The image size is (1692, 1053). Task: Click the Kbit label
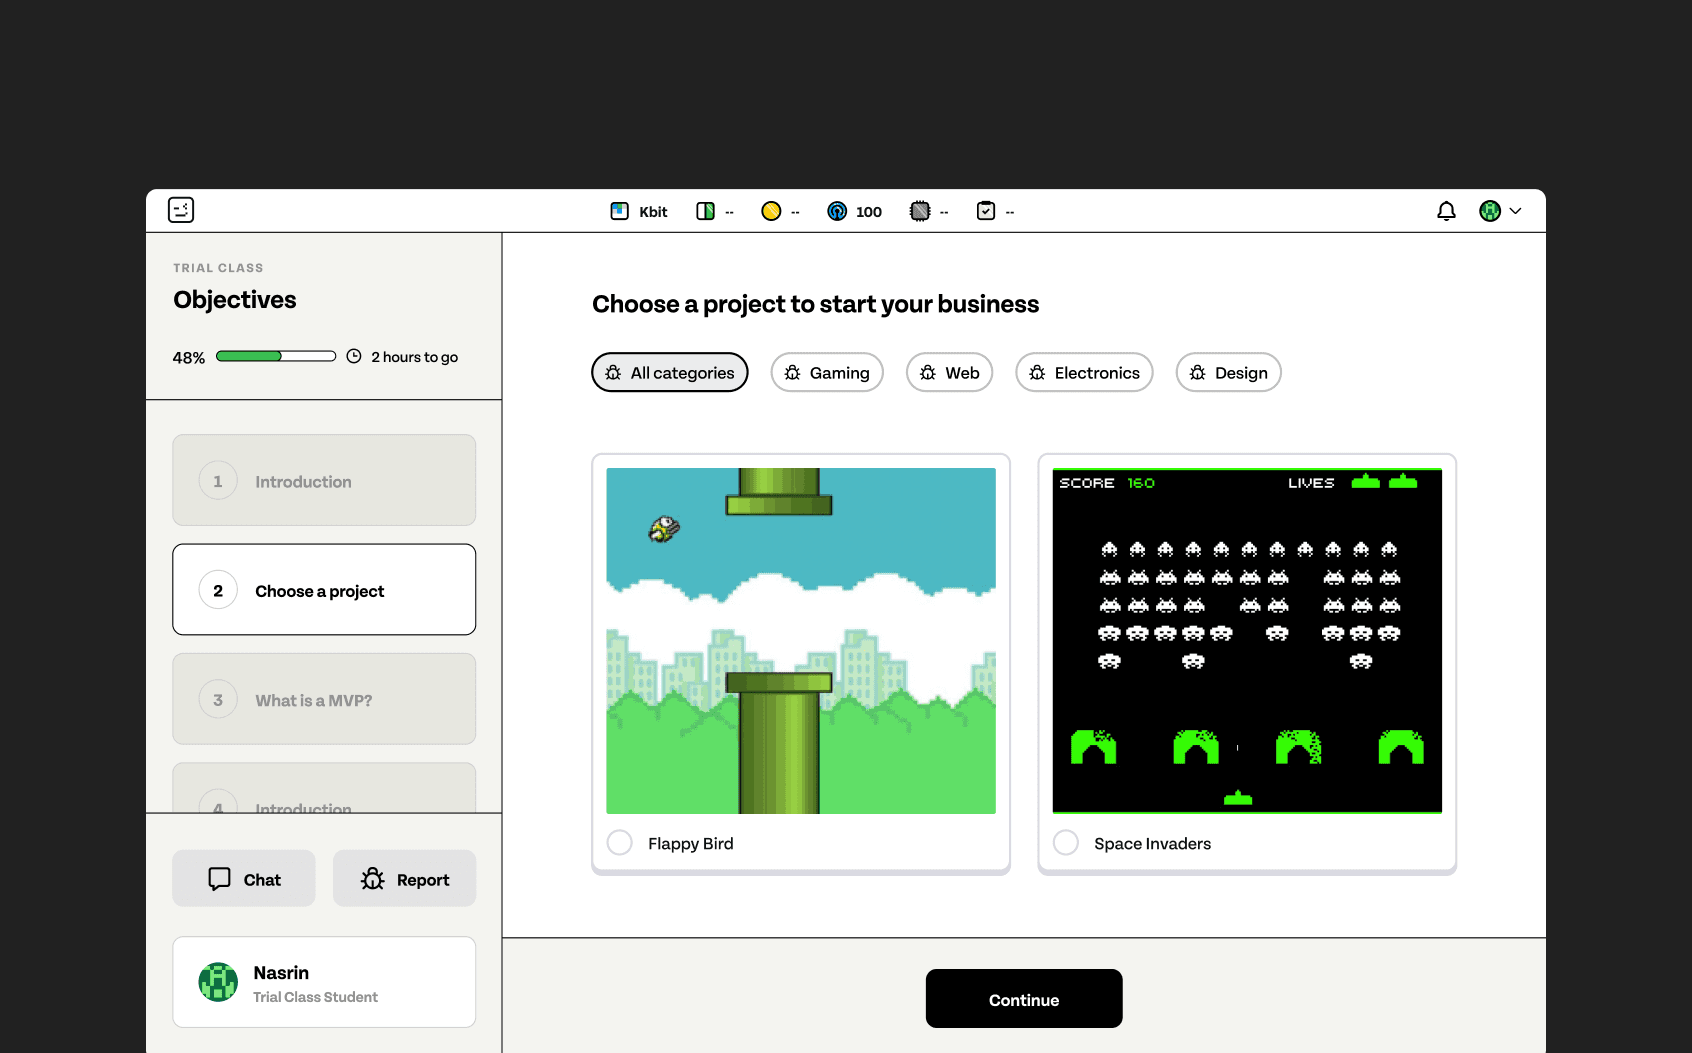pos(653,212)
